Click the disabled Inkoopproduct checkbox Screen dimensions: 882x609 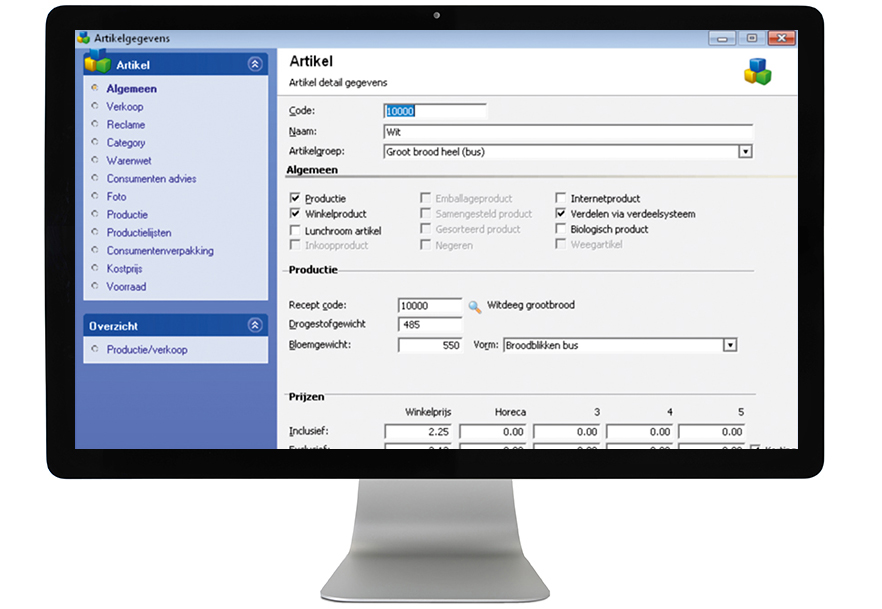coord(295,245)
